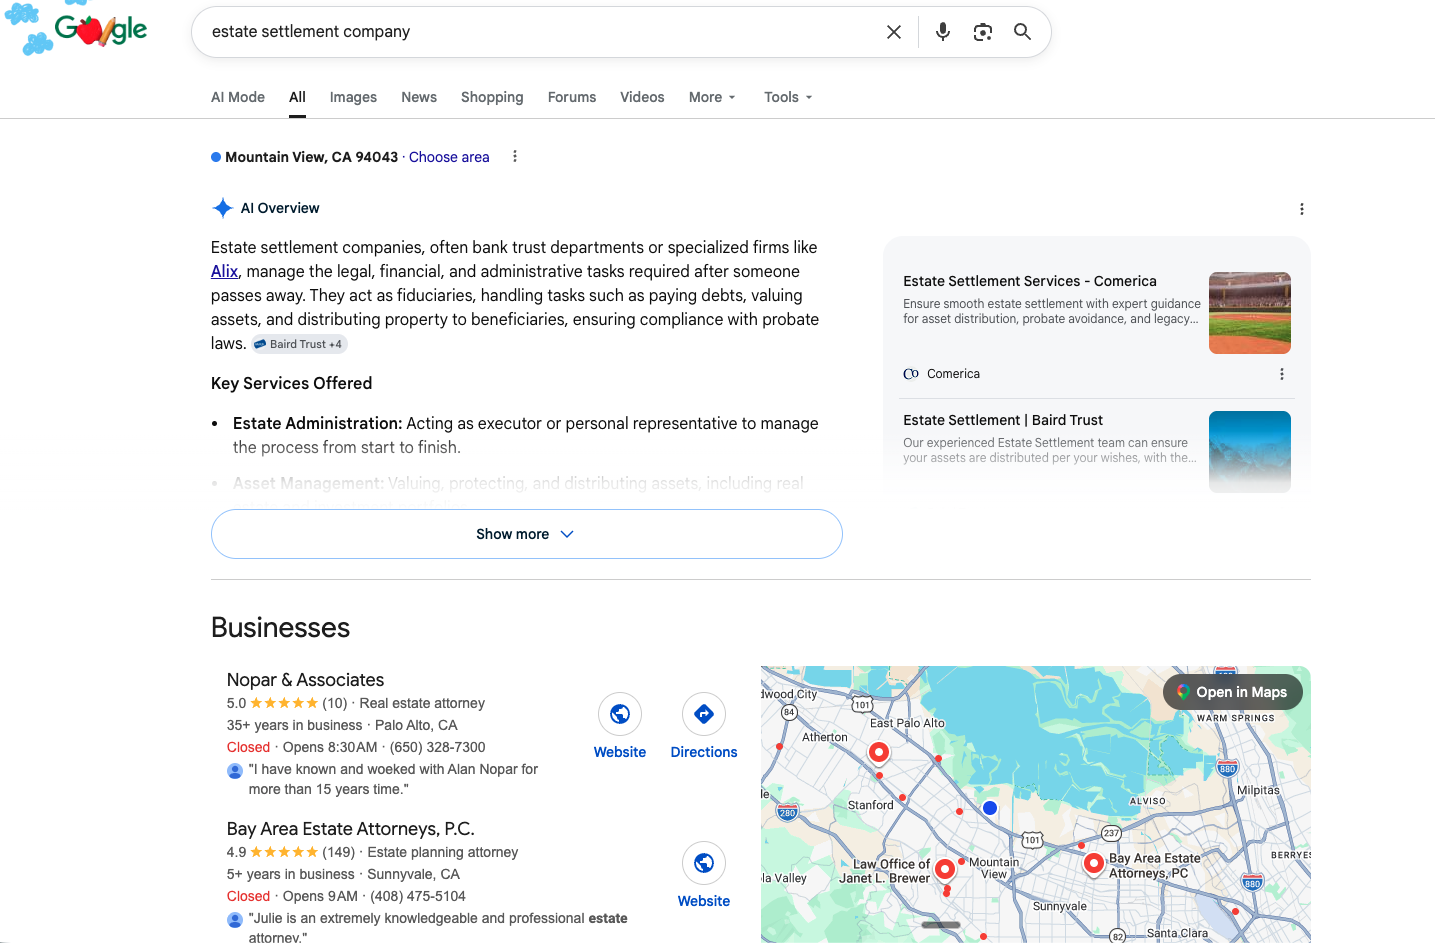Click Choose area link

449,157
